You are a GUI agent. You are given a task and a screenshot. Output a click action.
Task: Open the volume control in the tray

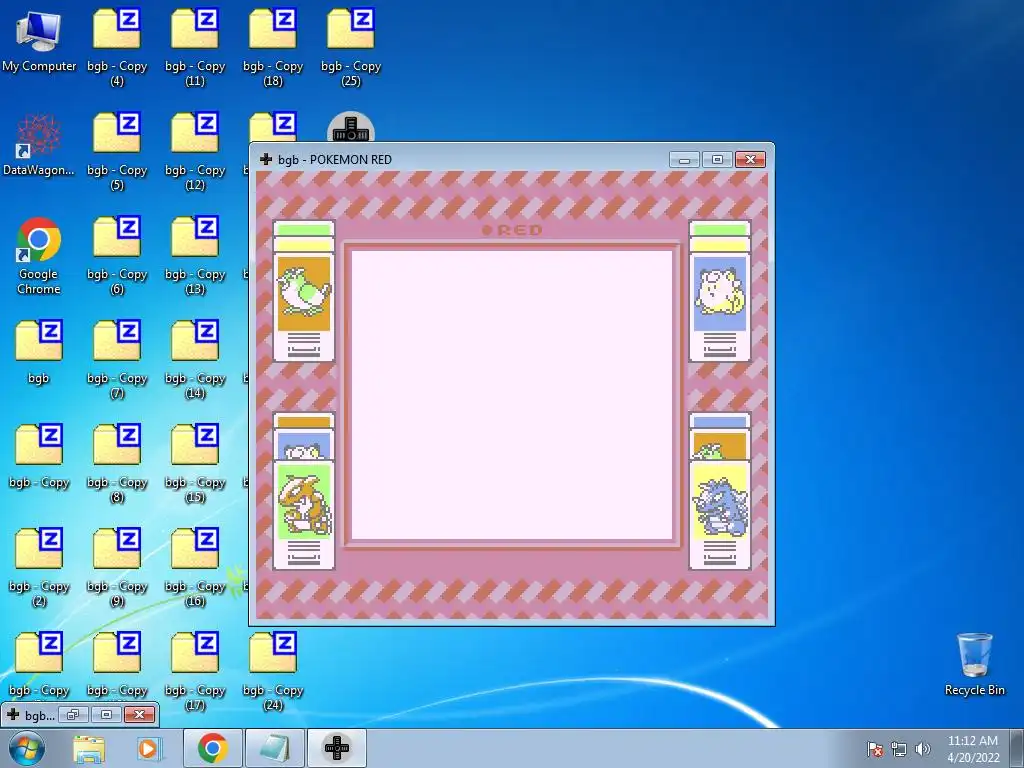tap(922, 749)
